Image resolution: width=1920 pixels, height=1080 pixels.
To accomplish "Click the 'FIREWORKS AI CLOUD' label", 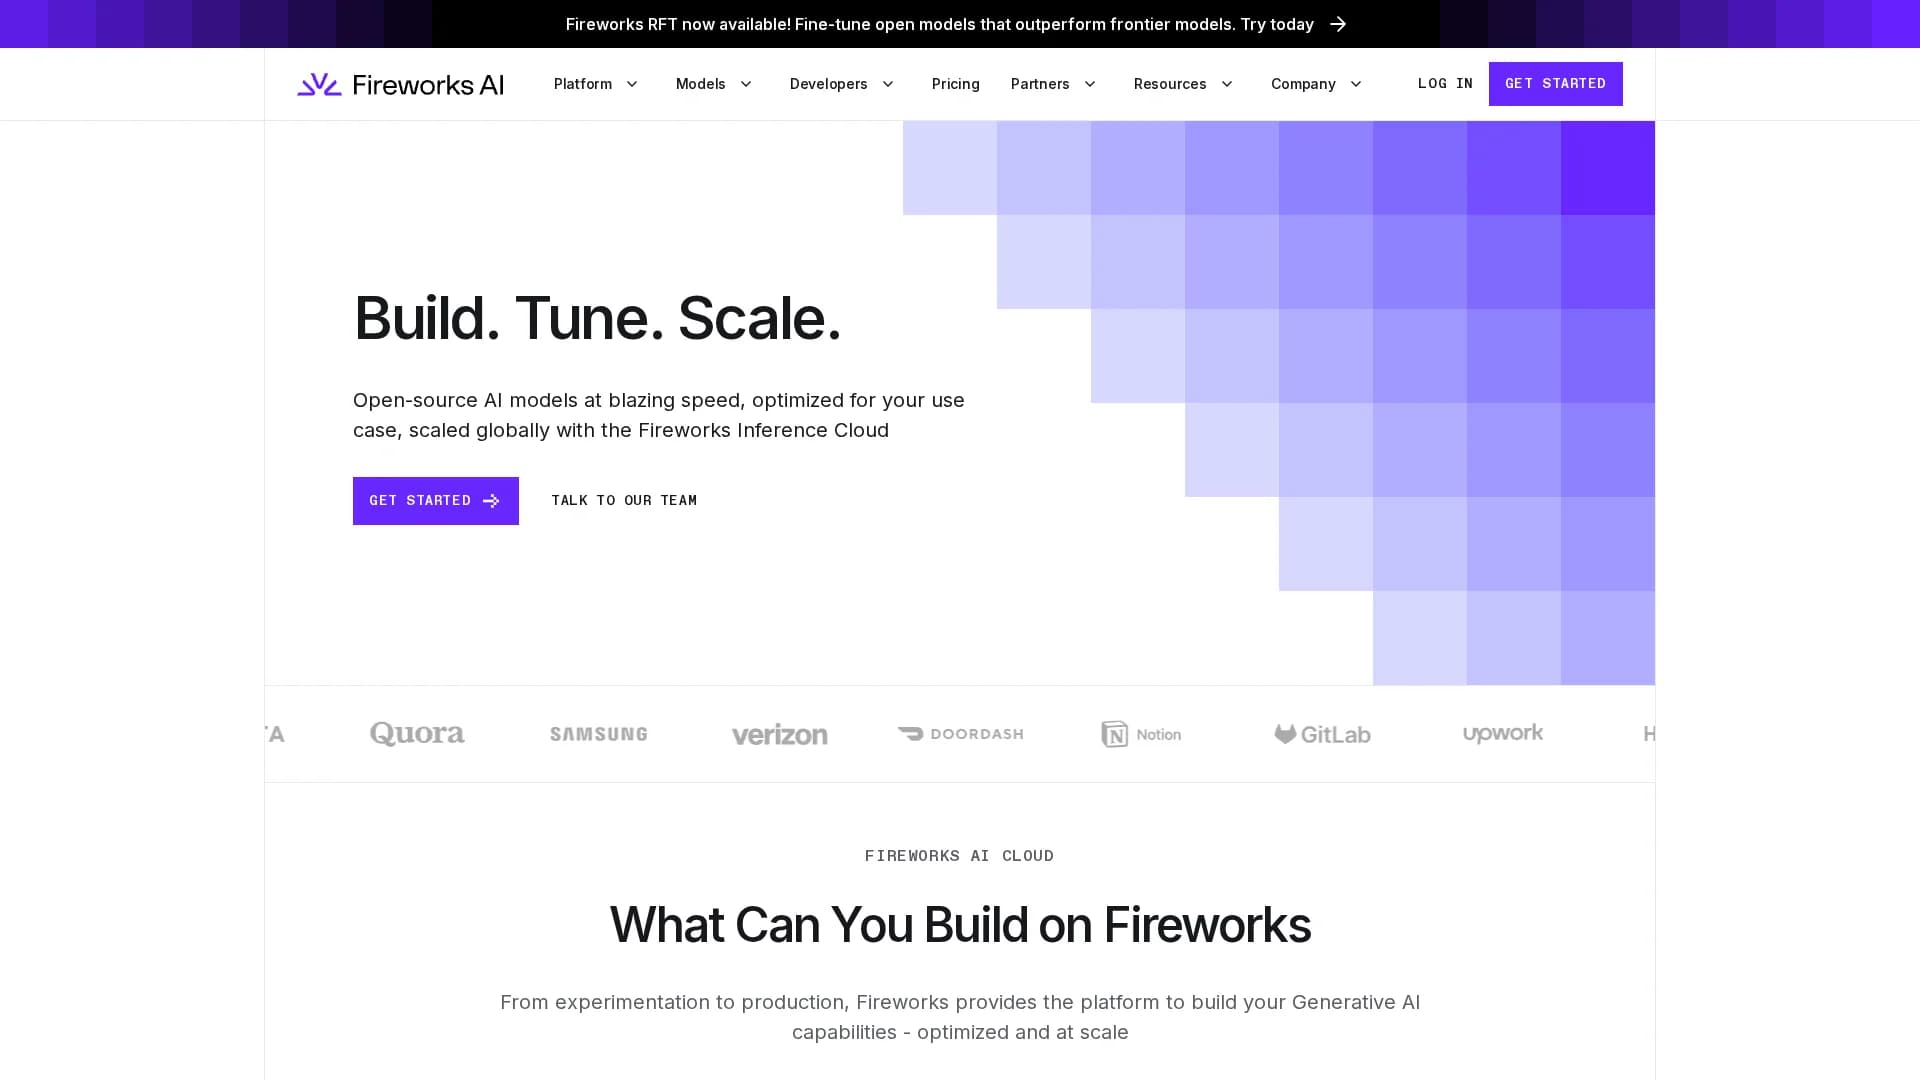I will click(x=959, y=856).
